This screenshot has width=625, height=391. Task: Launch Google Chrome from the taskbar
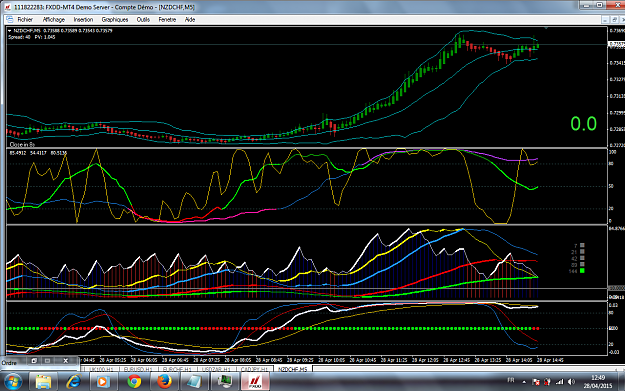click(x=134, y=382)
